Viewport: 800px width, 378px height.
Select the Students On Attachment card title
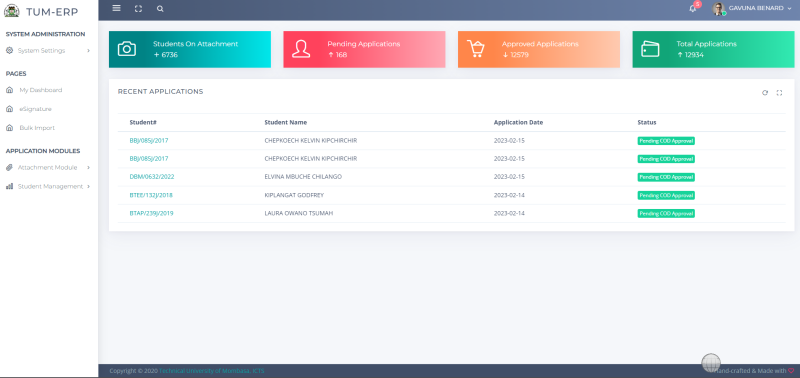pos(195,44)
